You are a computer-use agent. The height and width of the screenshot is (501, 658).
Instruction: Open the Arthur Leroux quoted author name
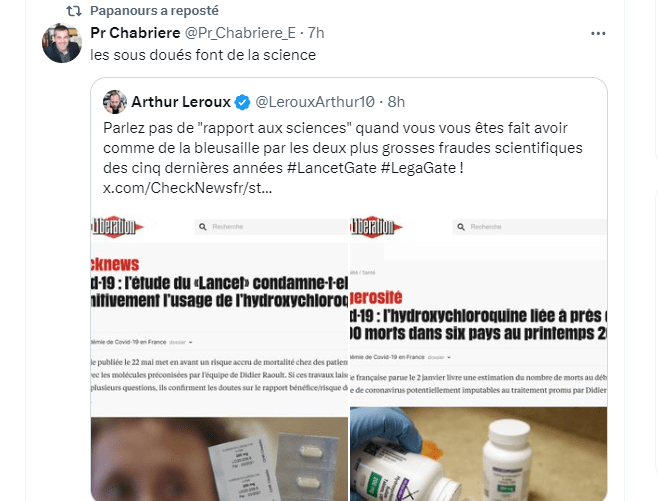point(181,102)
